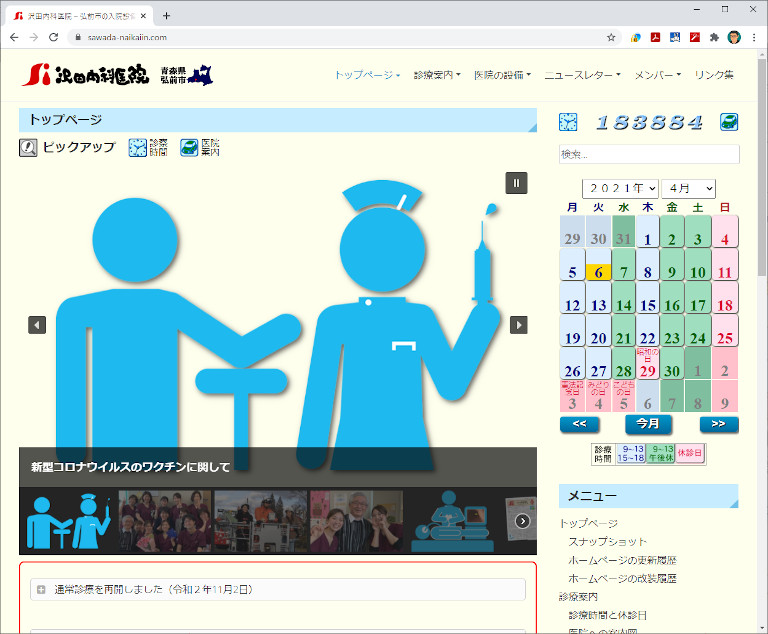Jump to current month with 今月 button
This screenshot has width=768, height=634.
[x=648, y=424]
